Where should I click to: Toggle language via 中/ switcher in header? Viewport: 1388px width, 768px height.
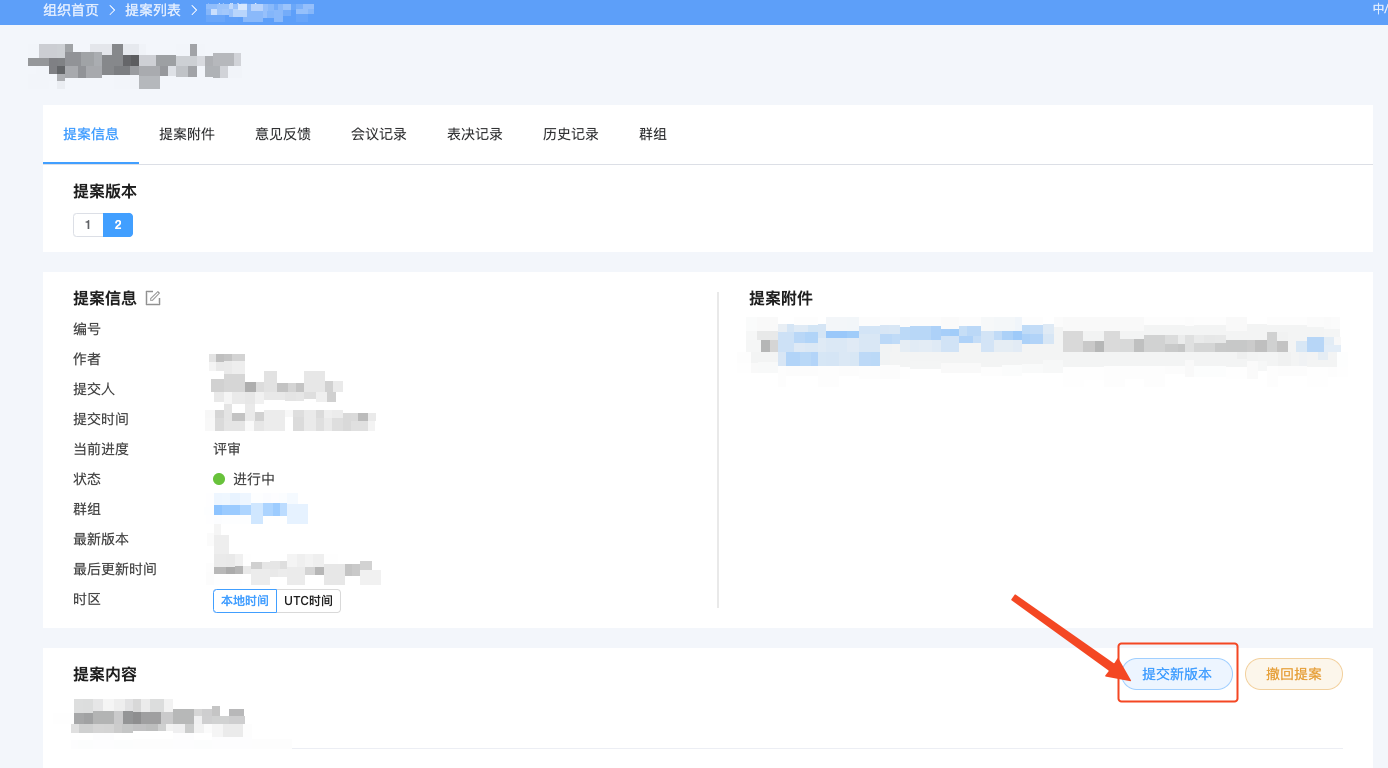click(1379, 9)
